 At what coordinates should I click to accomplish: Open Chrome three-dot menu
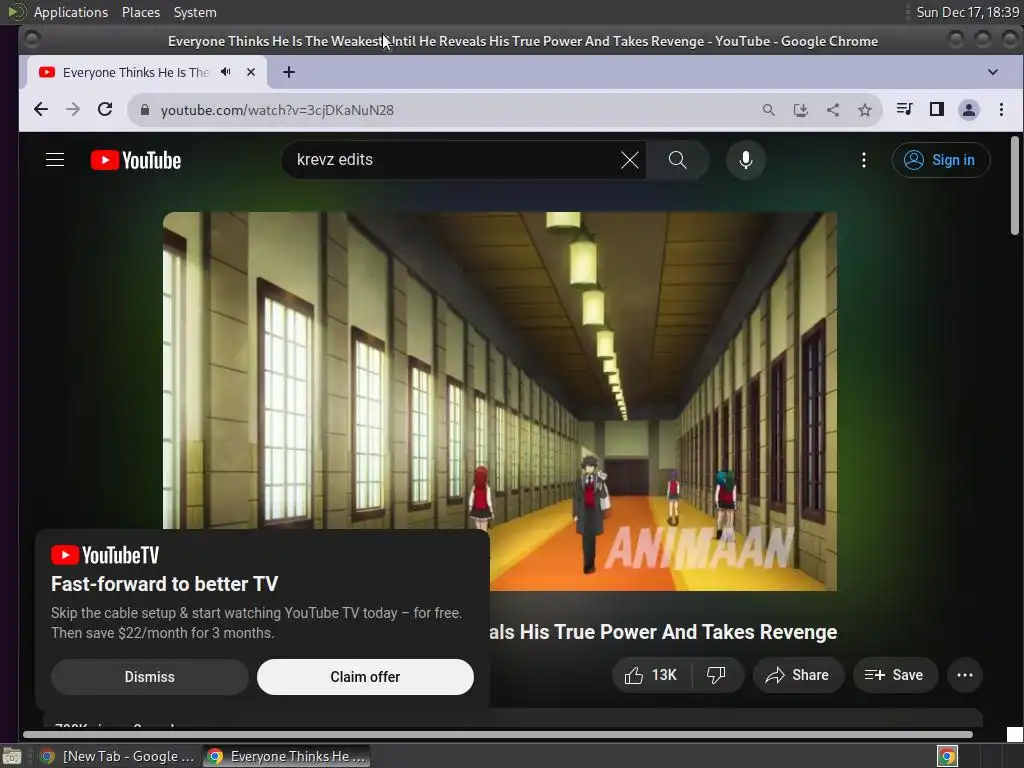pos(1001,110)
